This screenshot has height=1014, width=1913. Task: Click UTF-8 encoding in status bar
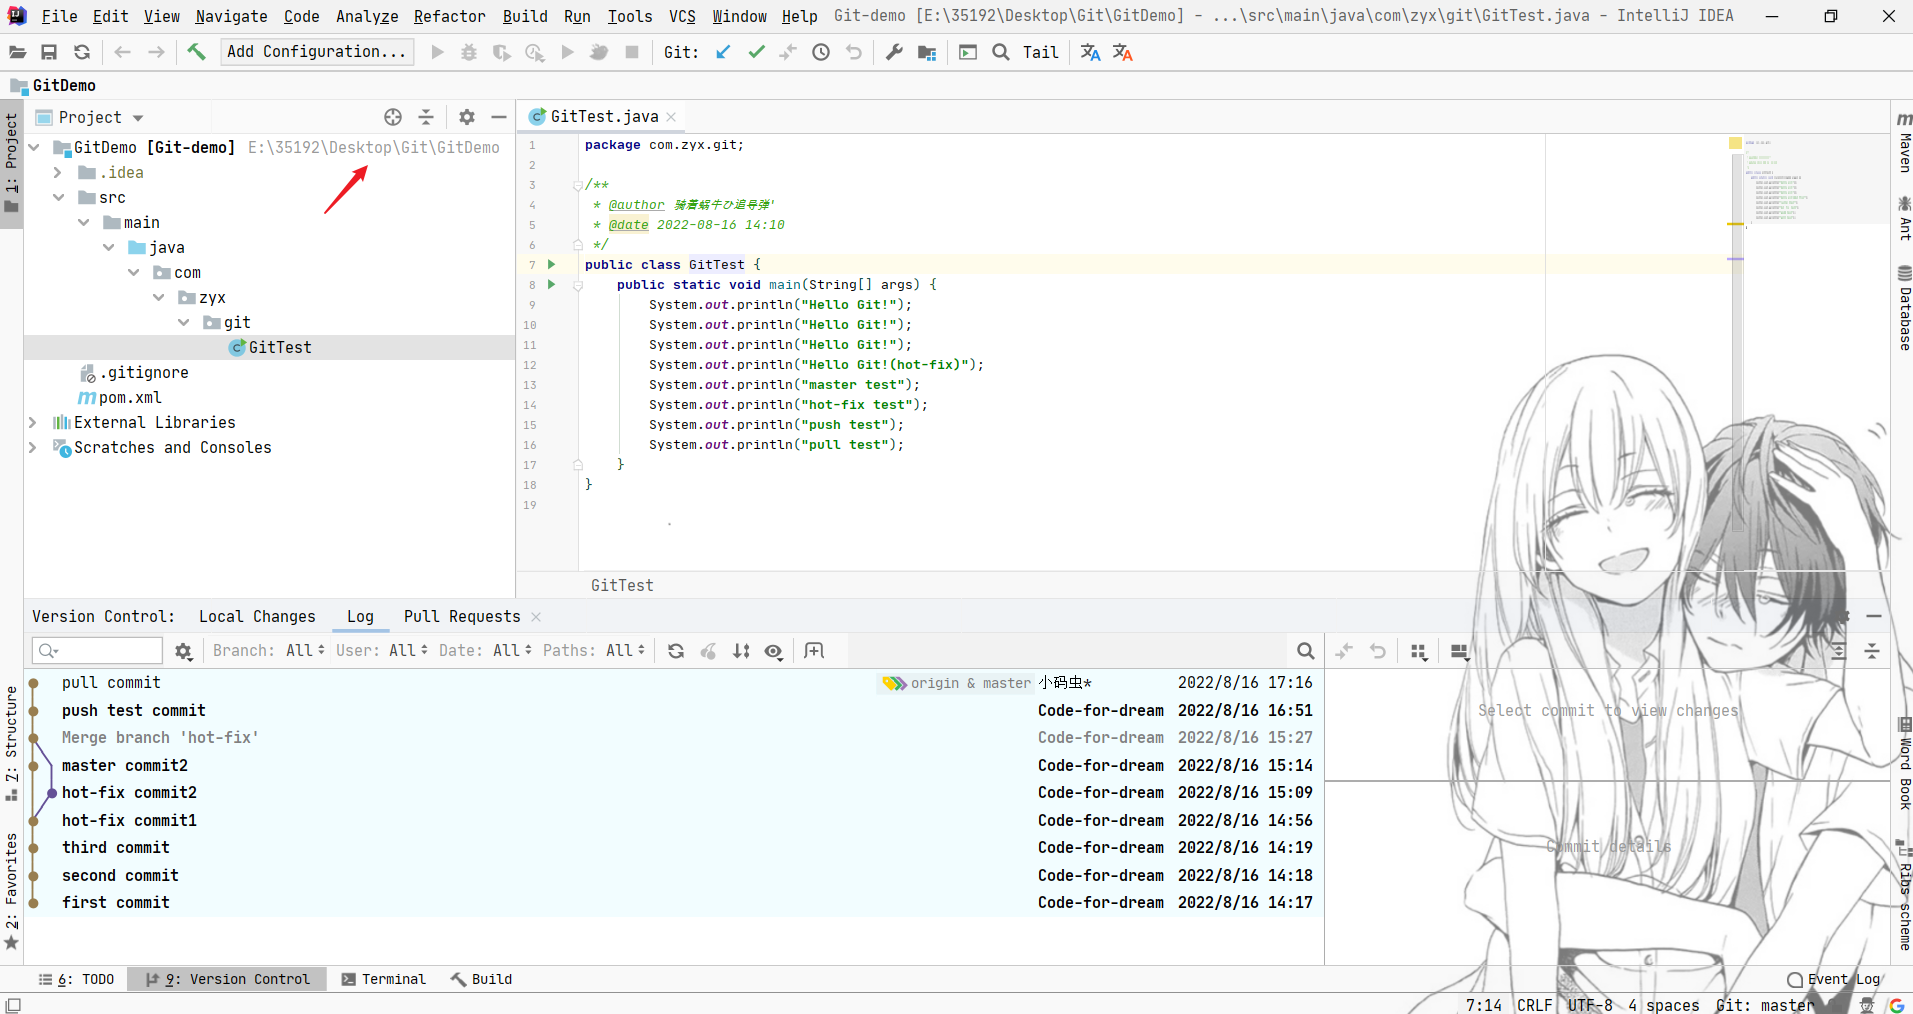point(1590,1005)
